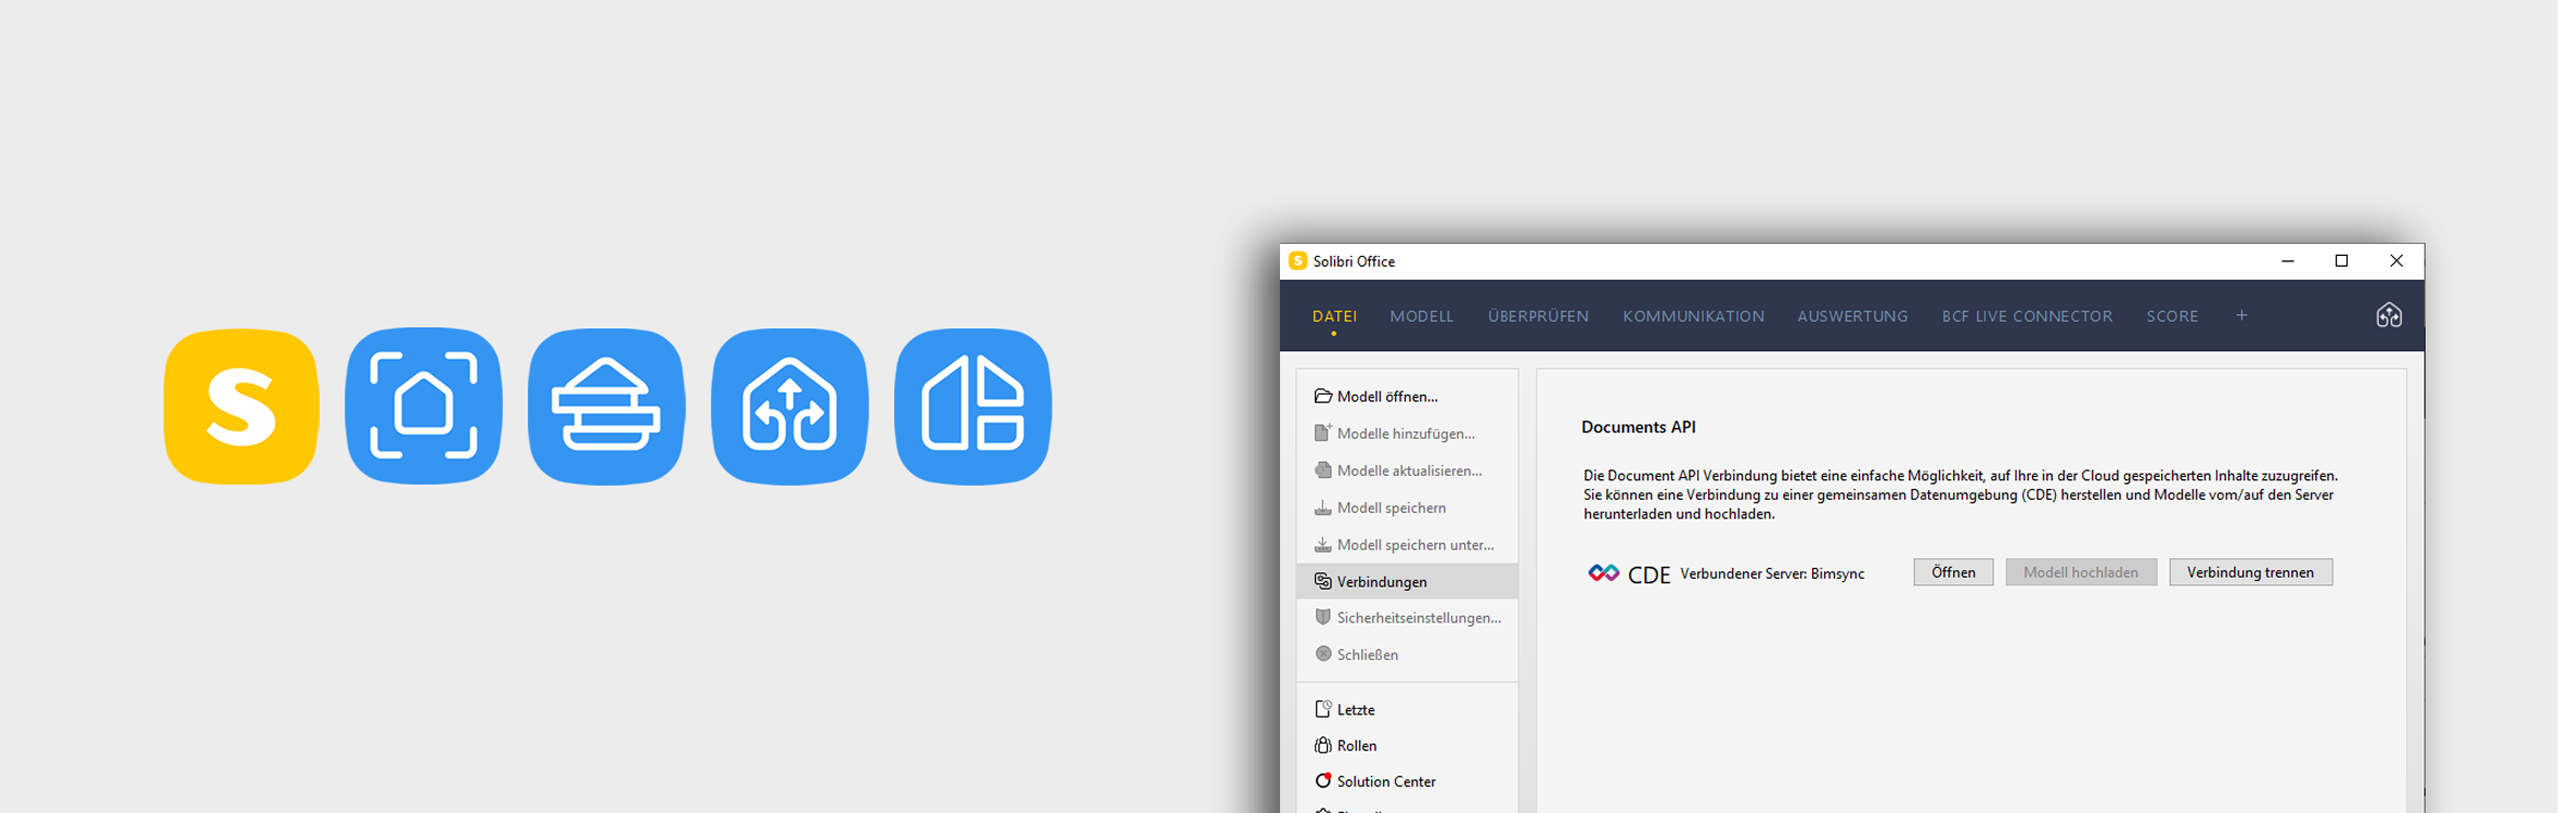Open Rollen in the sidebar

[1407, 745]
